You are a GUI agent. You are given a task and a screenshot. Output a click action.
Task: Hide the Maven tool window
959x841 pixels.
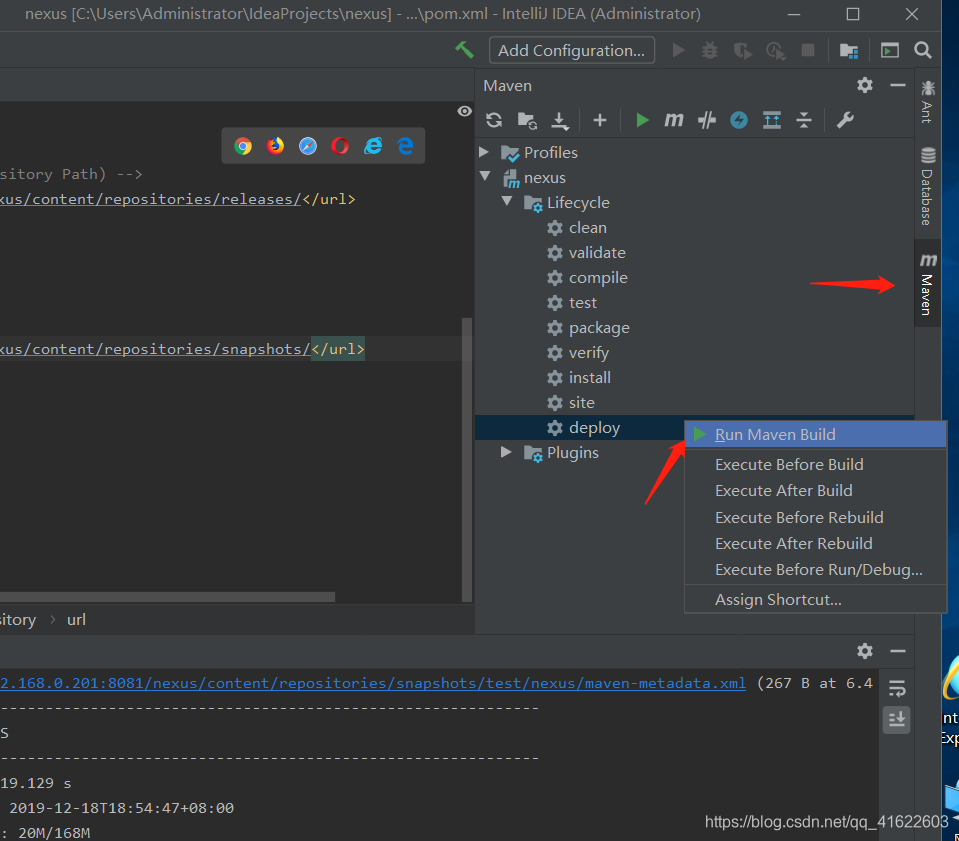tap(898, 85)
